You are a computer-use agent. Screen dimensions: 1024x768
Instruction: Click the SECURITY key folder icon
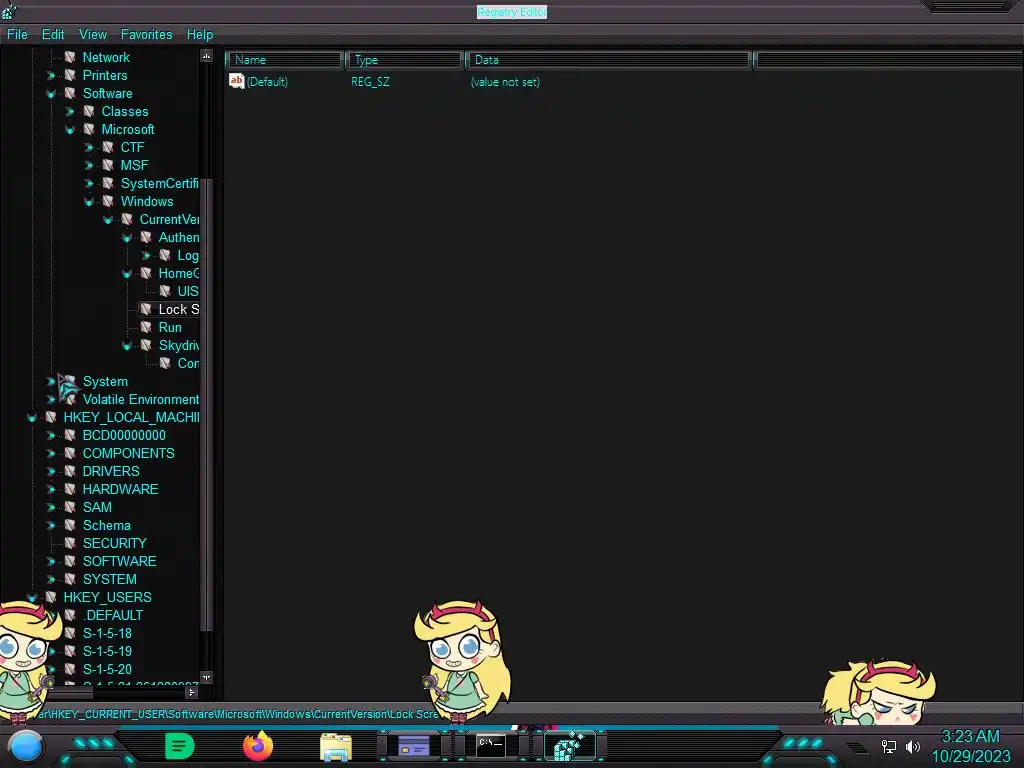coord(70,543)
